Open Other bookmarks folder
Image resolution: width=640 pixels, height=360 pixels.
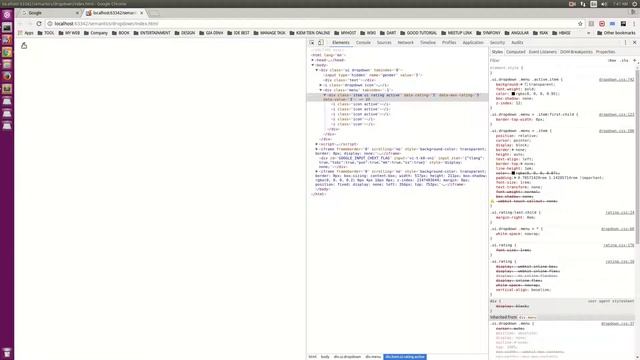[x=616, y=33]
